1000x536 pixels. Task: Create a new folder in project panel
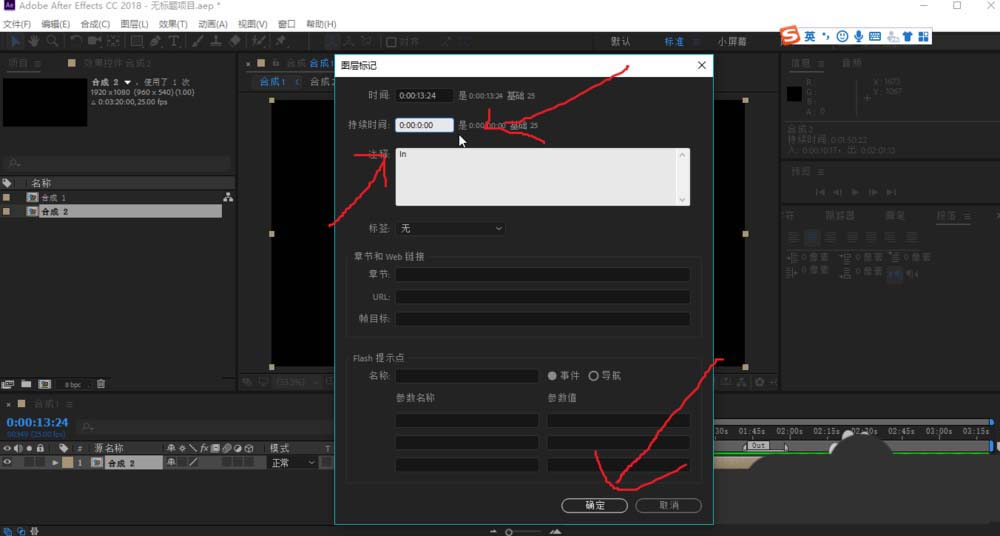[x=26, y=384]
